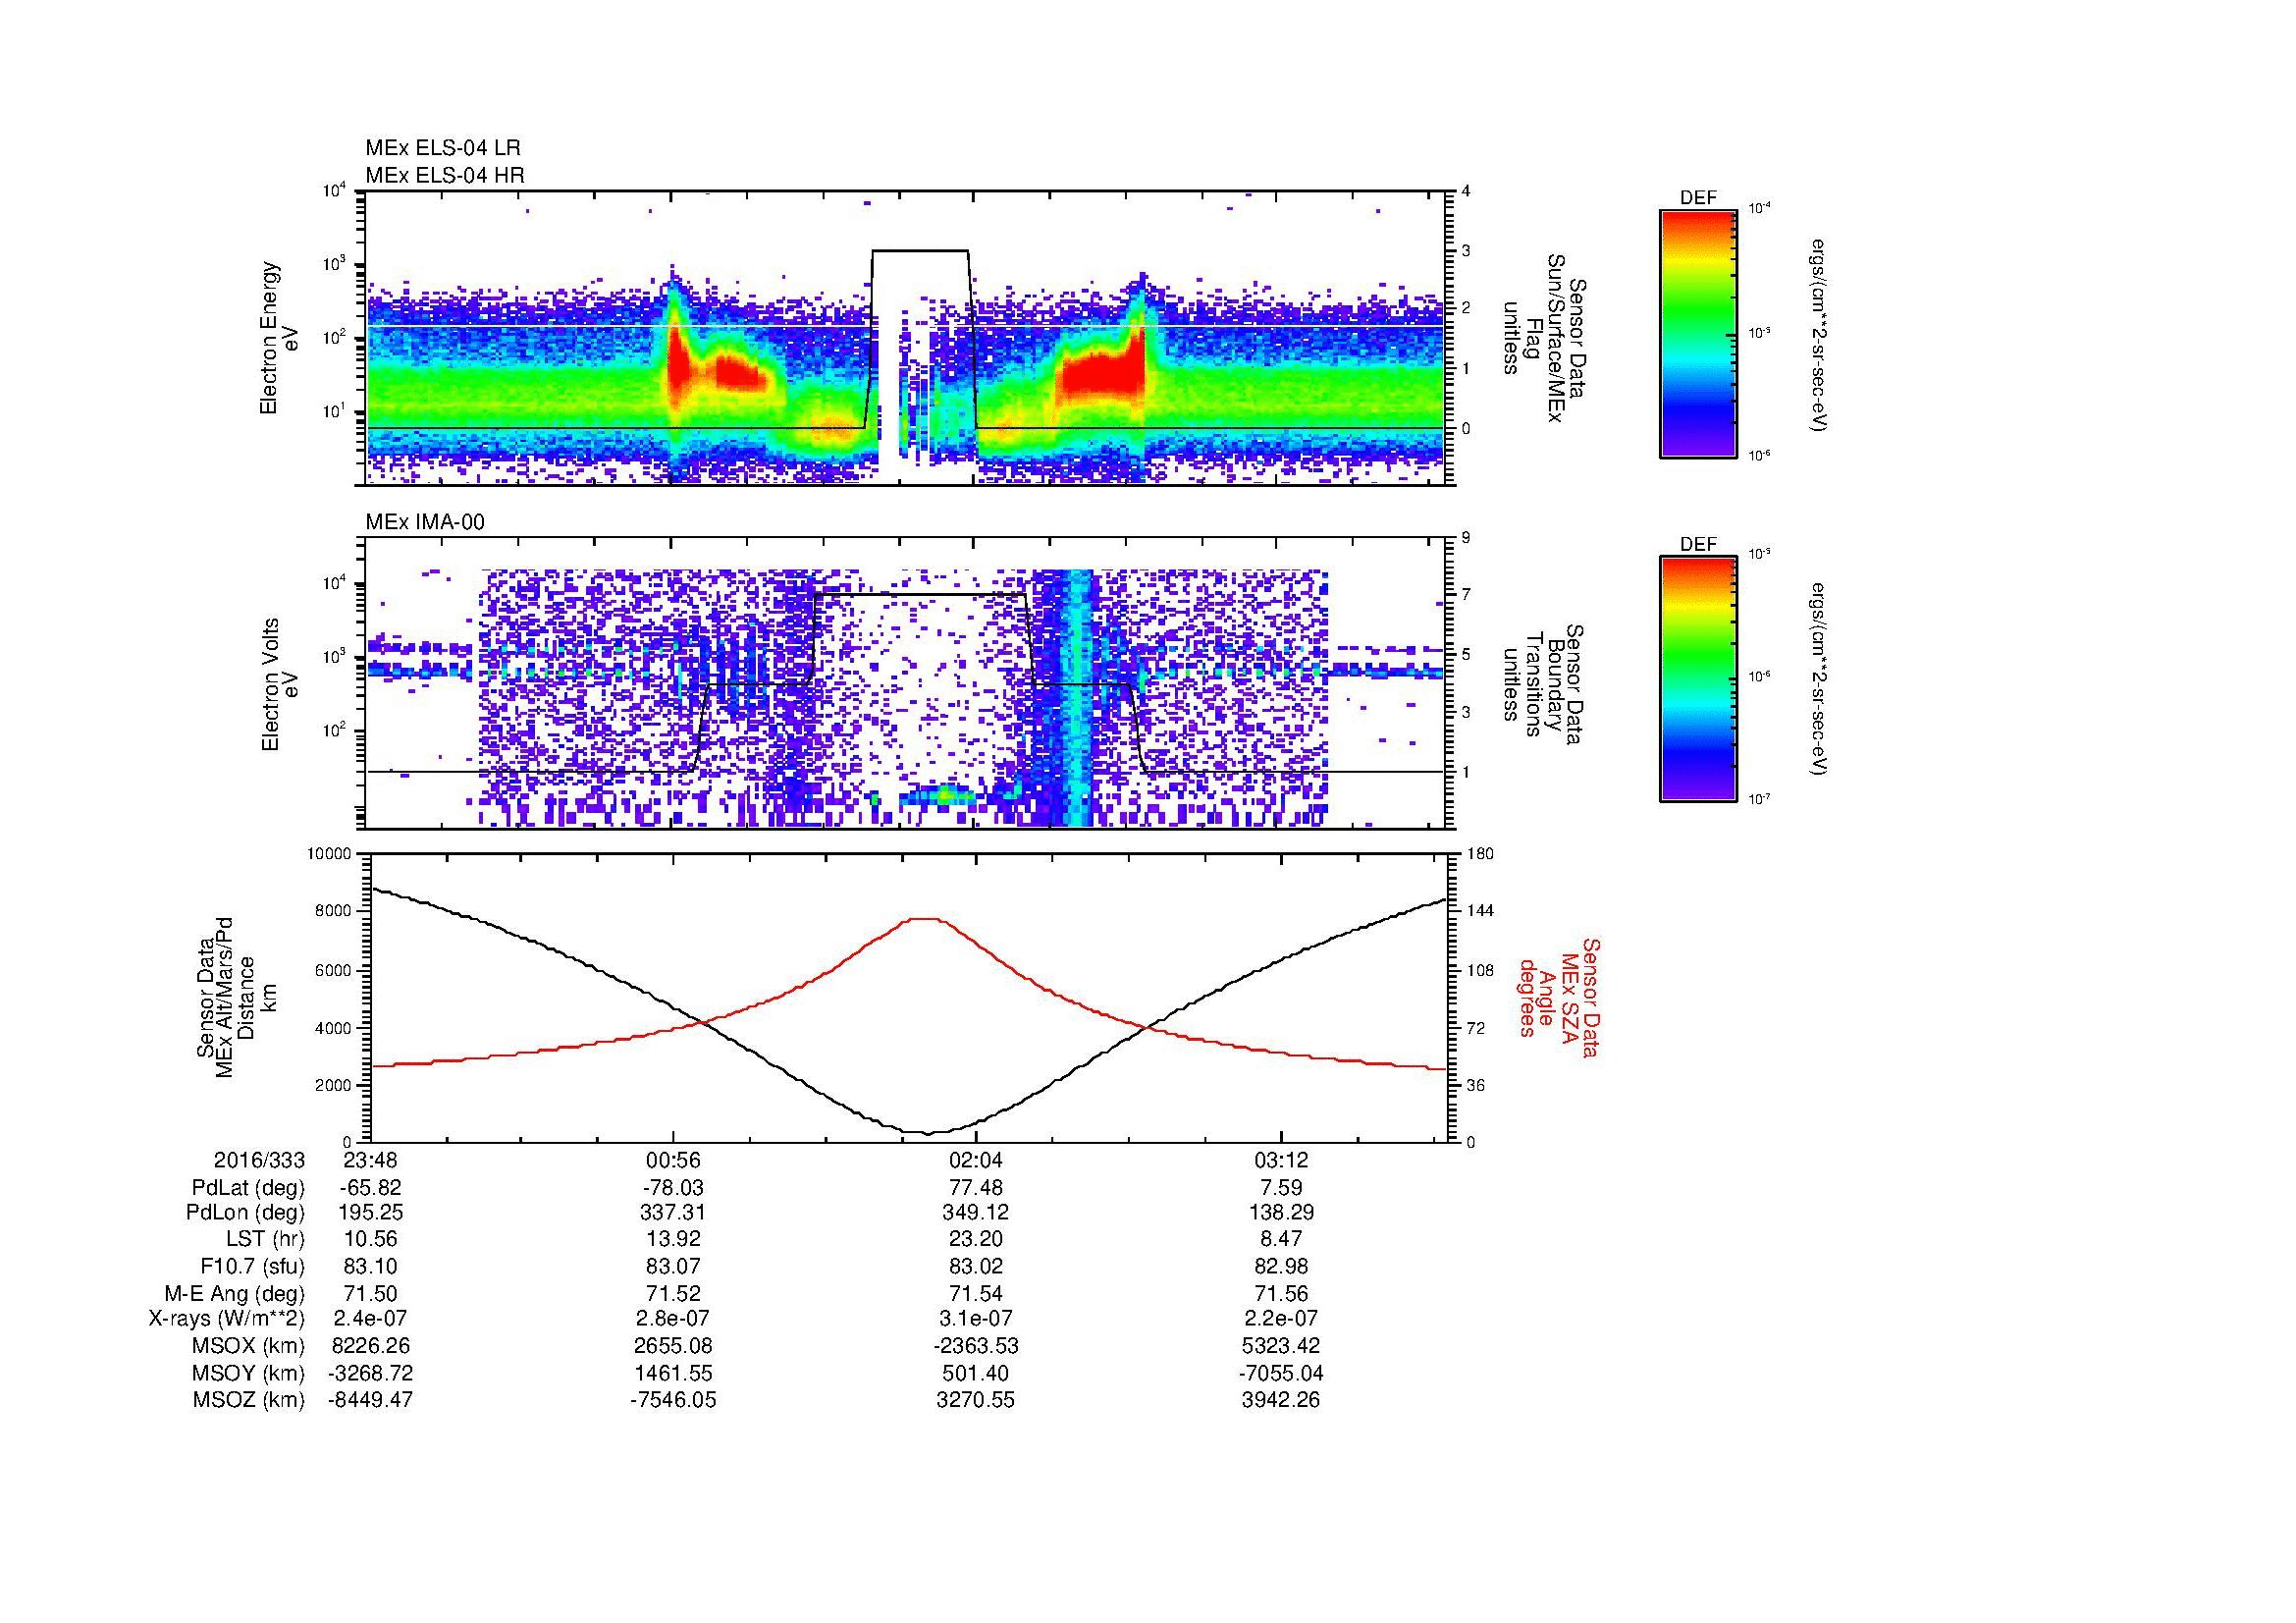Viewport: 2296px width, 1623px height.
Task: Click the 00:56 time tick label
Action: click(673, 1161)
